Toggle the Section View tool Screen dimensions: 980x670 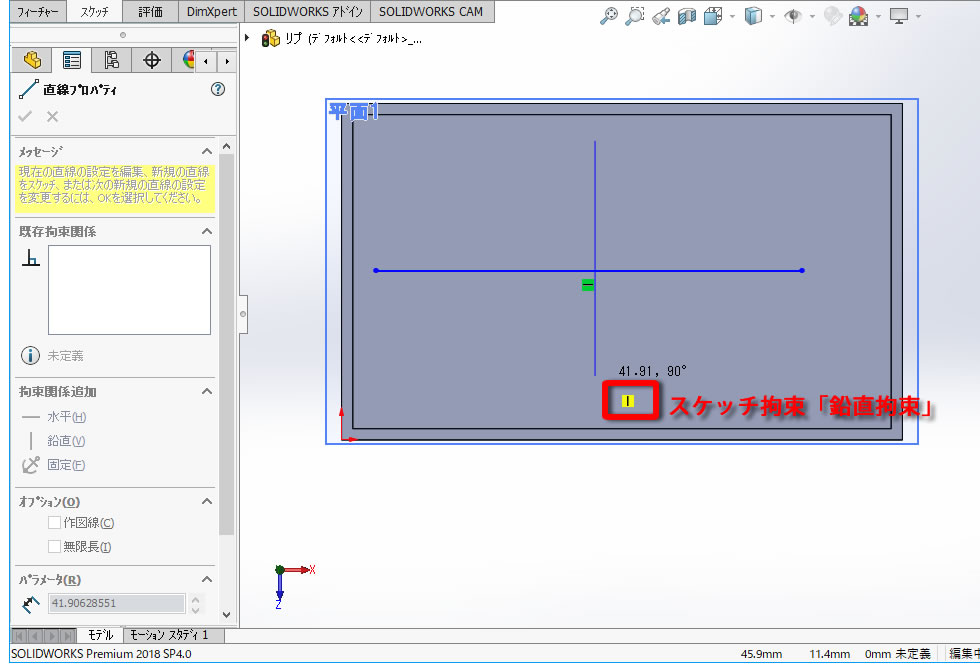point(687,16)
